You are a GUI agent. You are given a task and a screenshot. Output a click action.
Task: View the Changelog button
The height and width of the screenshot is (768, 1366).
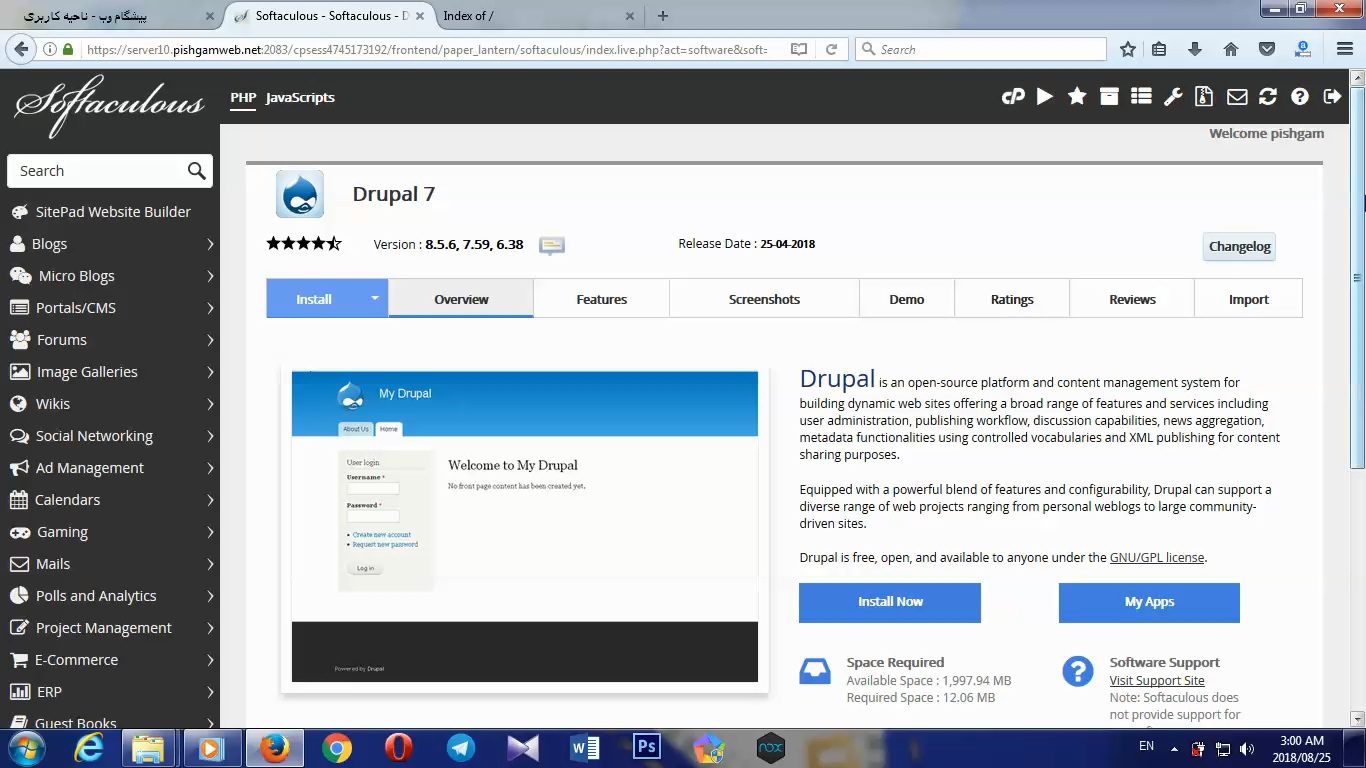(x=1239, y=246)
